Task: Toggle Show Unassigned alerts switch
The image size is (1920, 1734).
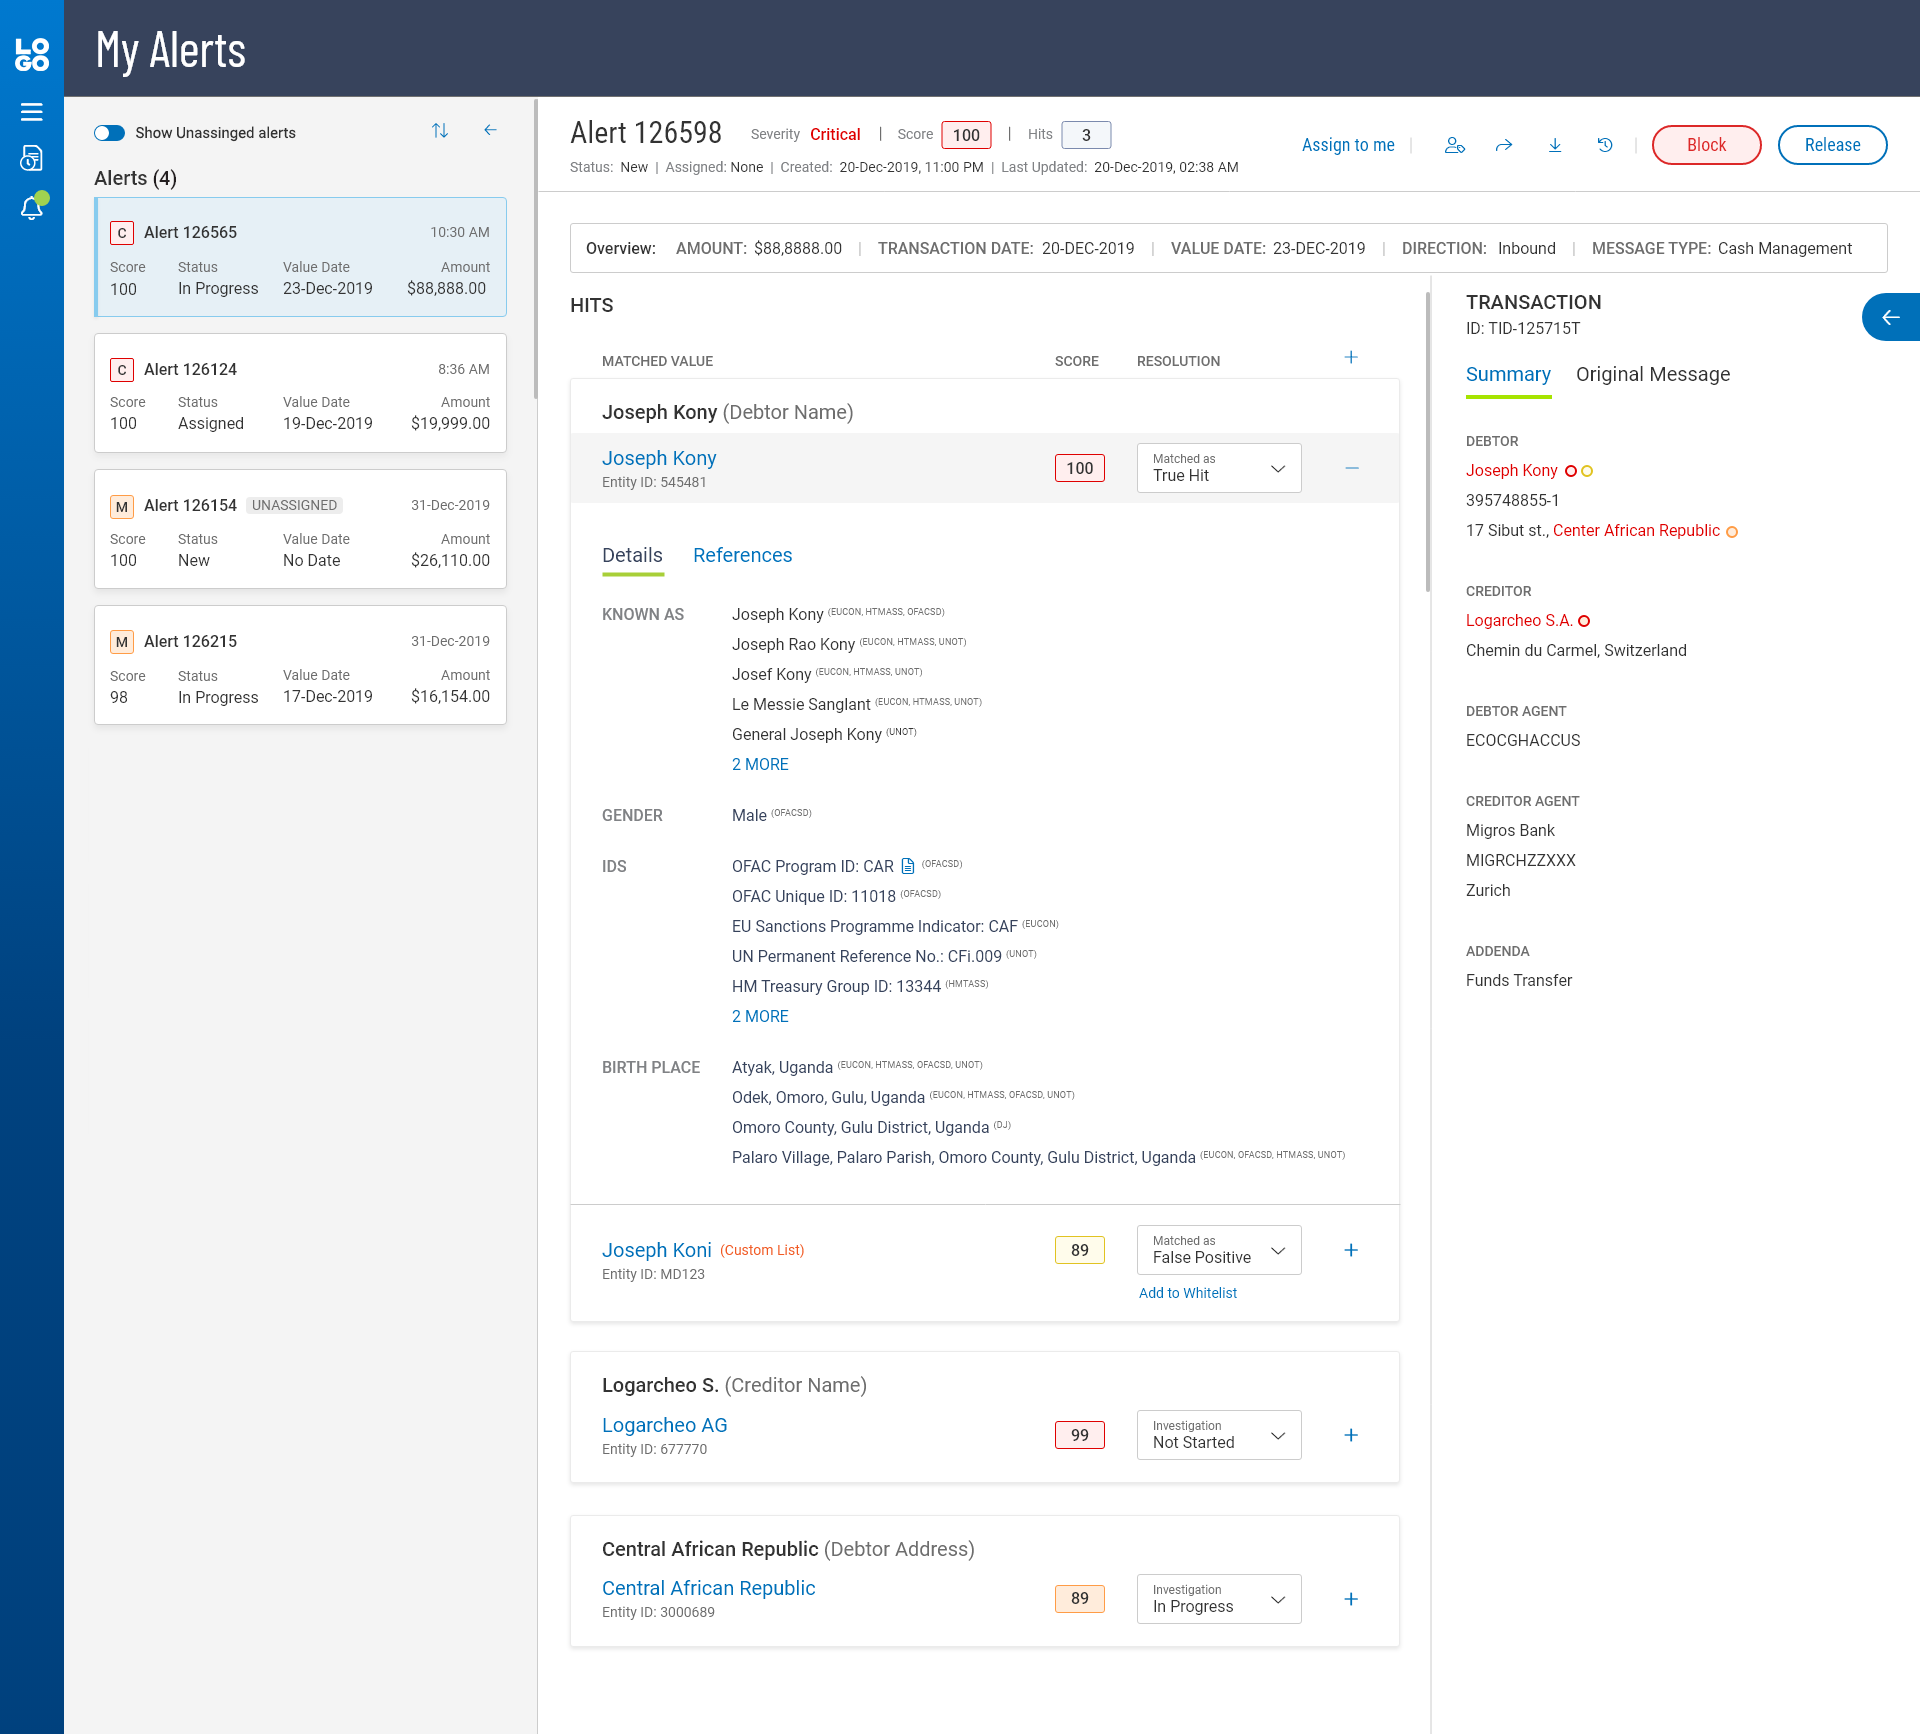Action: pos(110,133)
